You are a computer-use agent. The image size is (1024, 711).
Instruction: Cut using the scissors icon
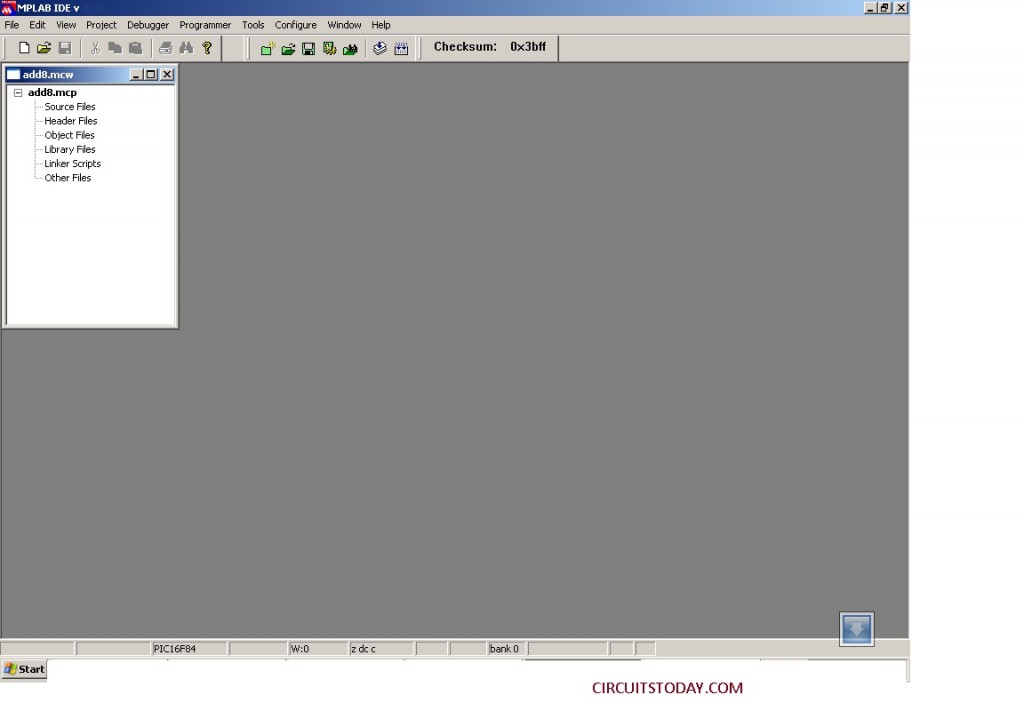pyautogui.click(x=94, y=47)
